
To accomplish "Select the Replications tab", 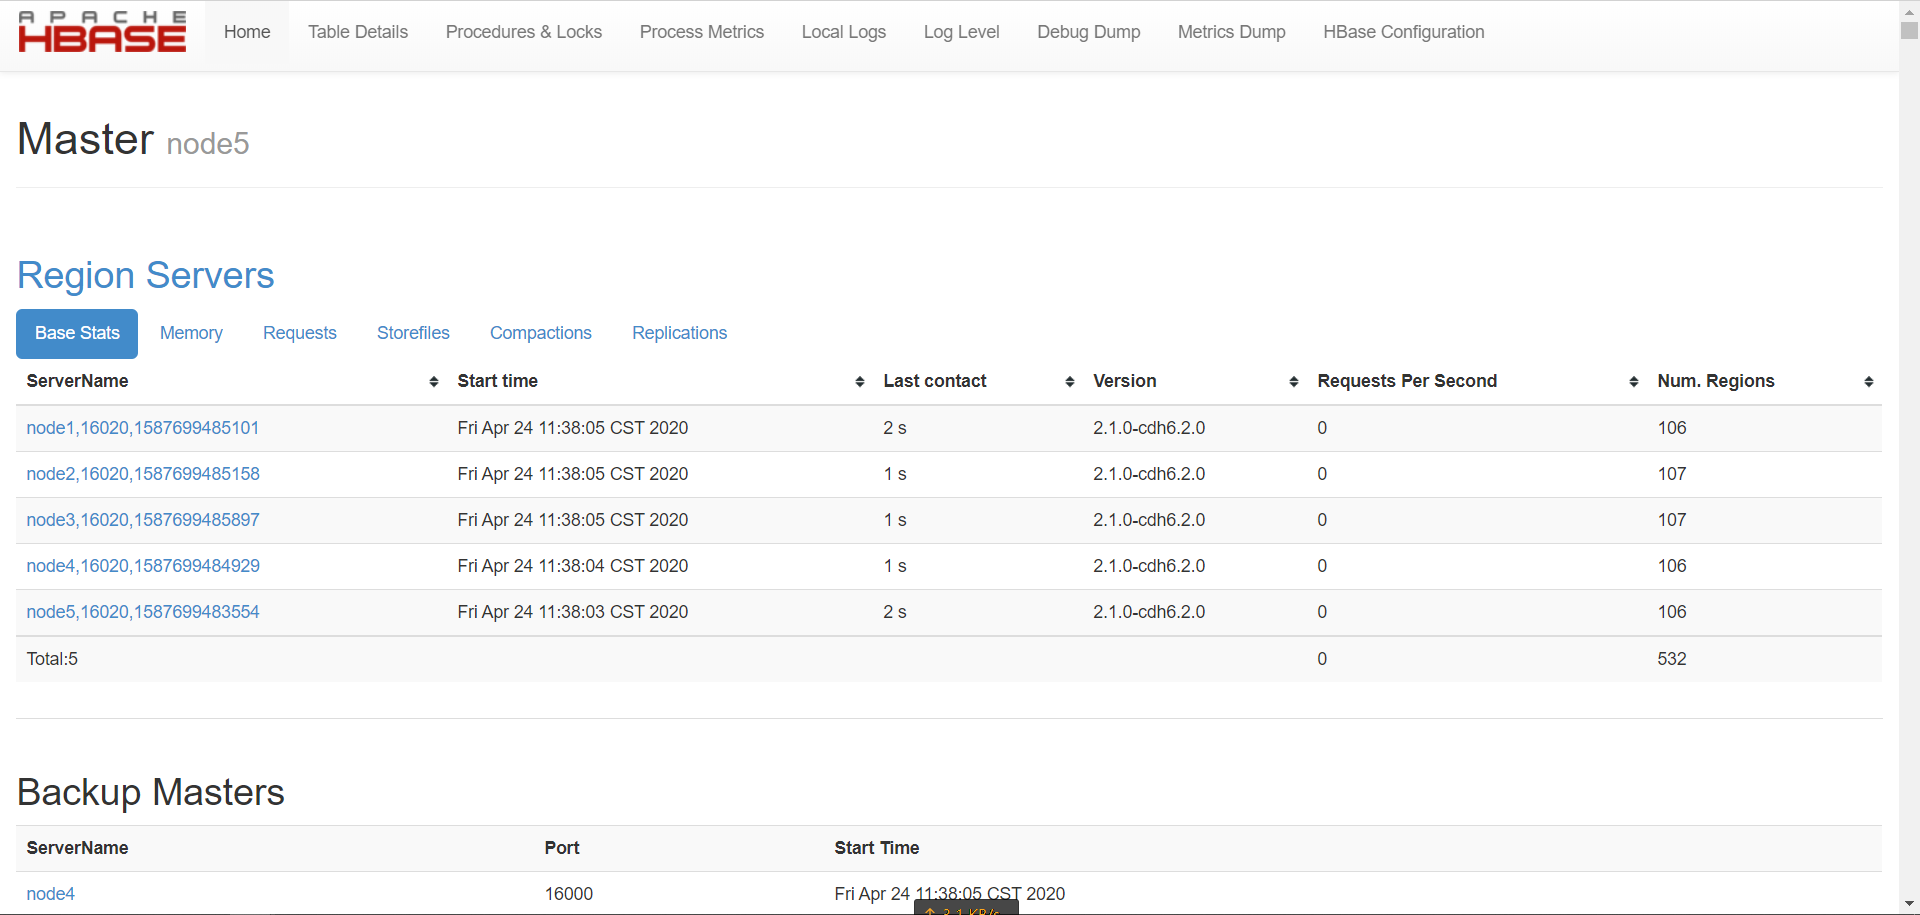I will tap(679, 333).
